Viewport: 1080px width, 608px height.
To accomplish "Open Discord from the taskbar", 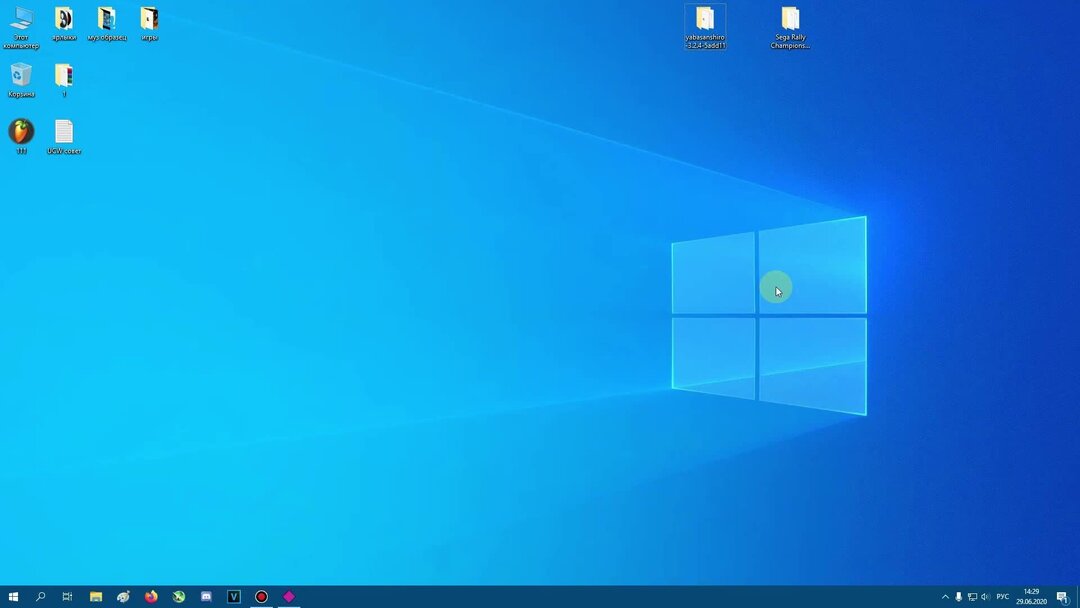I will click(206, 596).
